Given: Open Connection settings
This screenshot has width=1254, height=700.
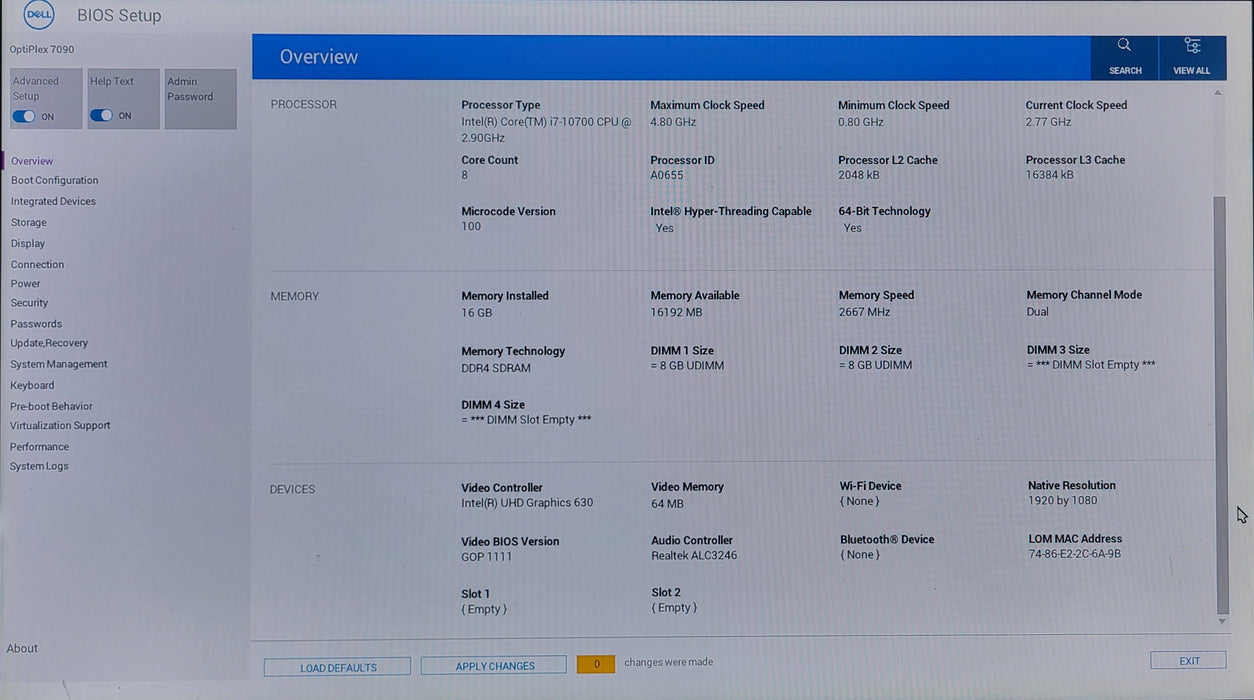Looking at the screenshot, I should (37, 265).
